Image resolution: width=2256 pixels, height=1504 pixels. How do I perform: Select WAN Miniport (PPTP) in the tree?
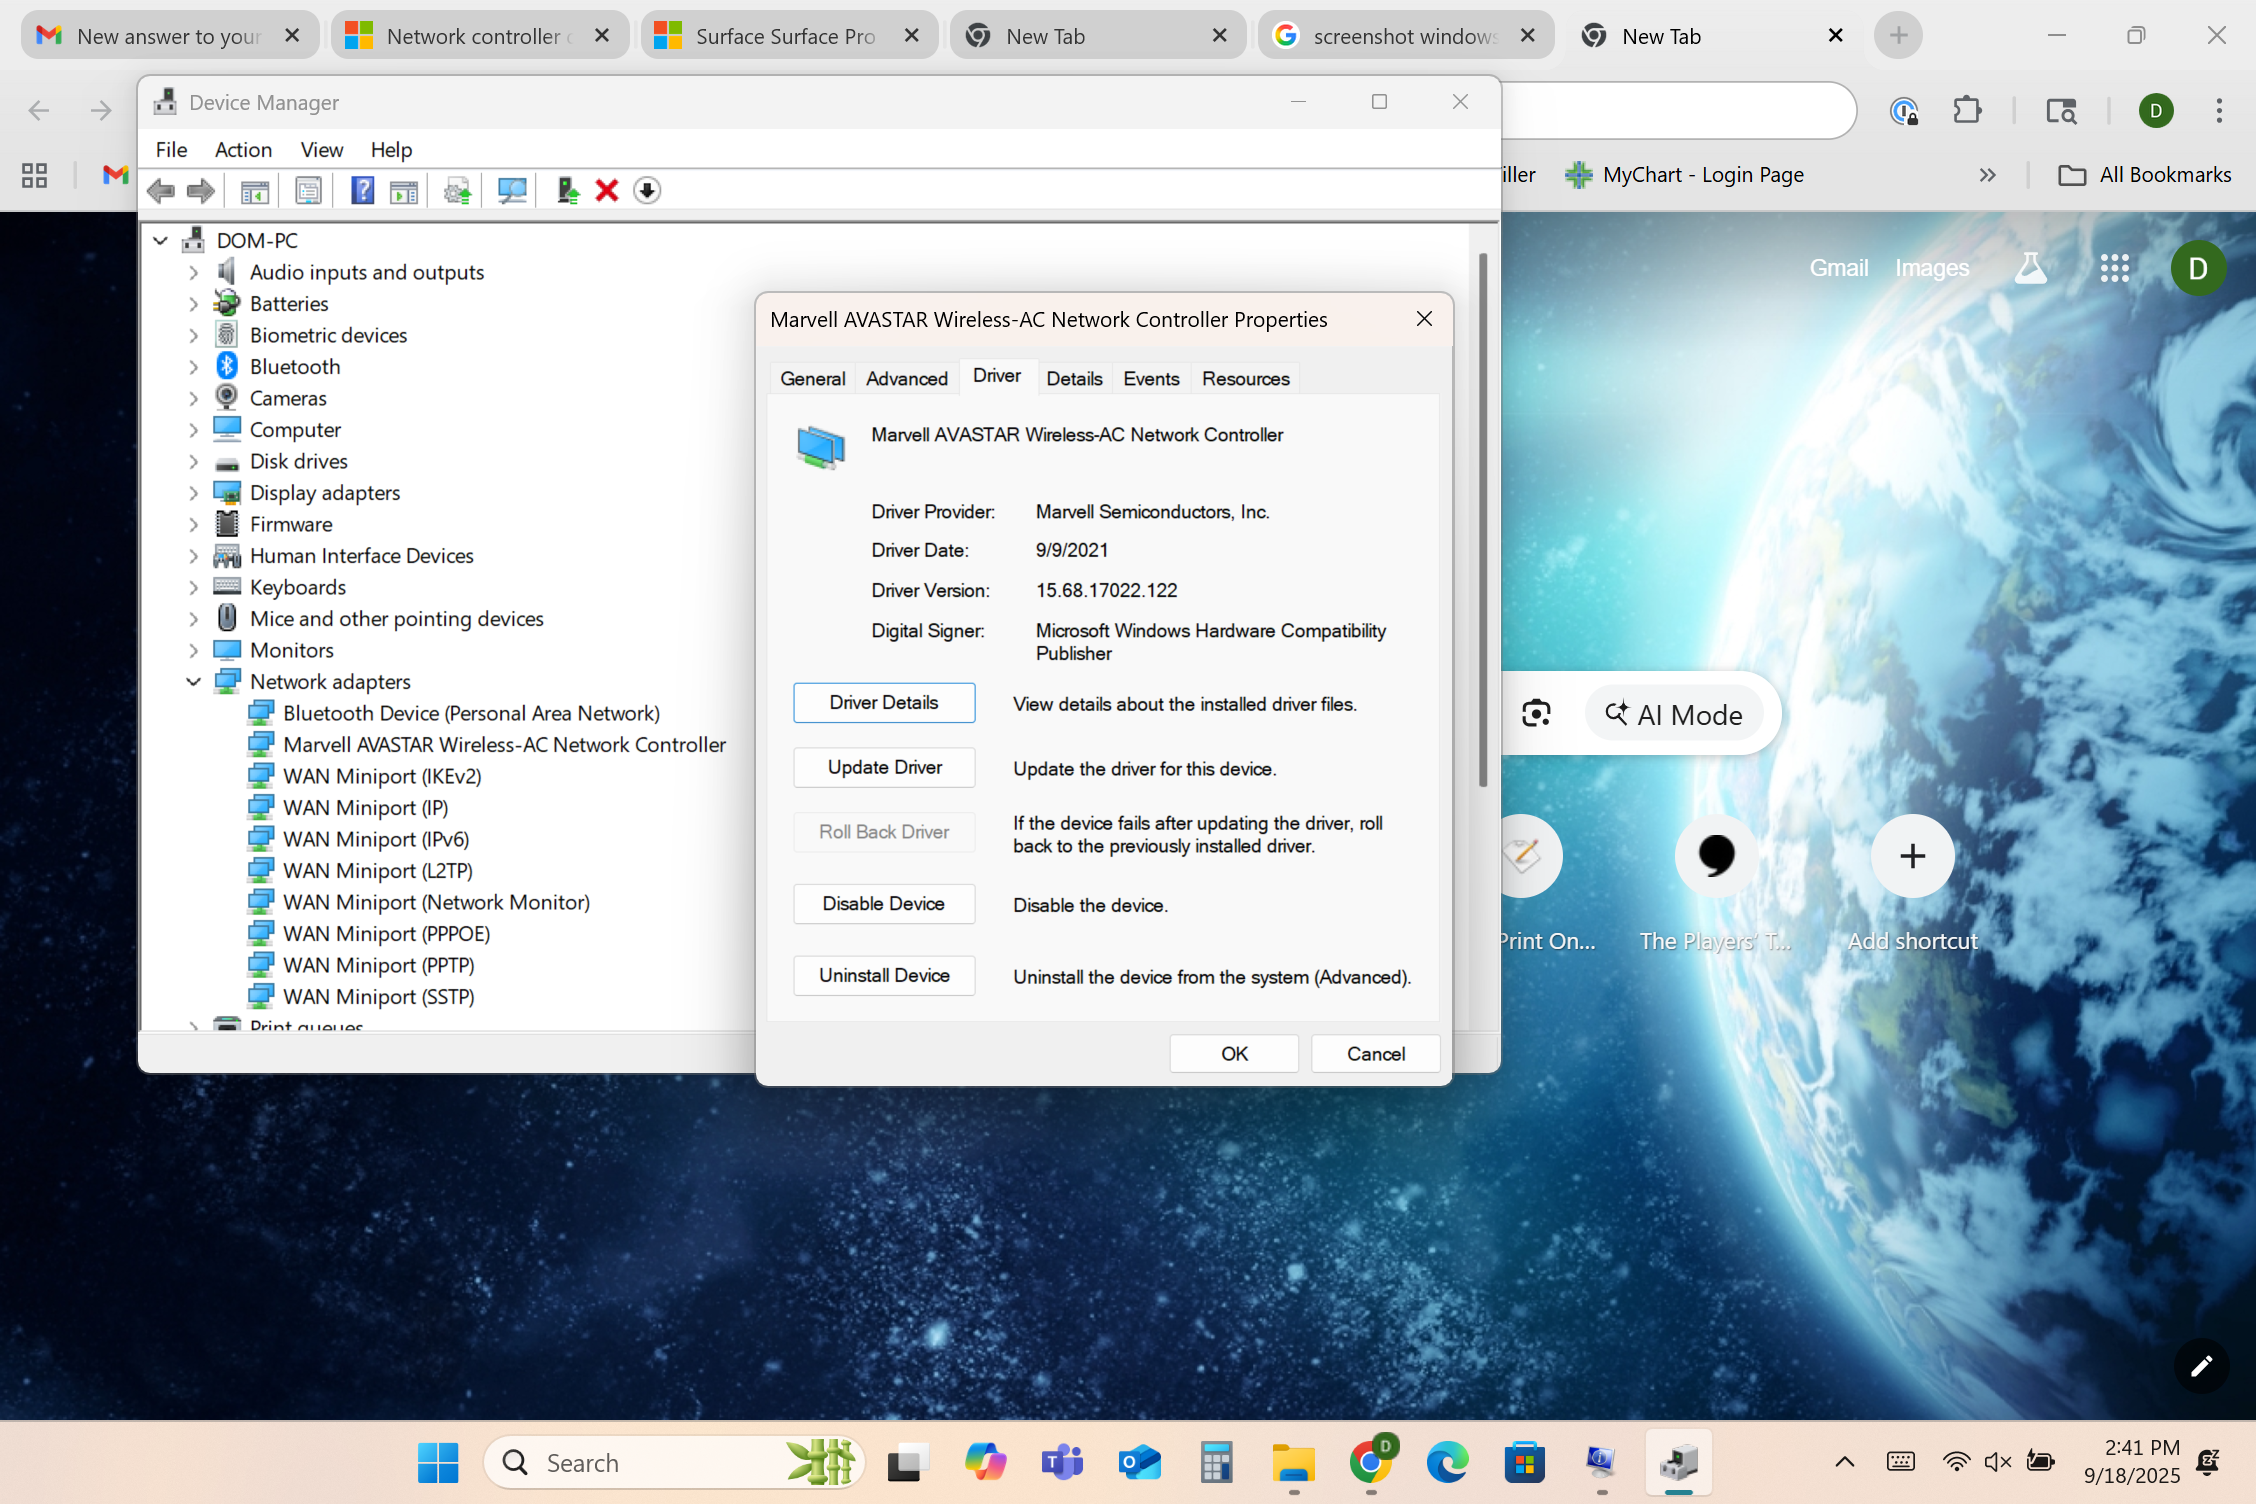coord(378,965)
